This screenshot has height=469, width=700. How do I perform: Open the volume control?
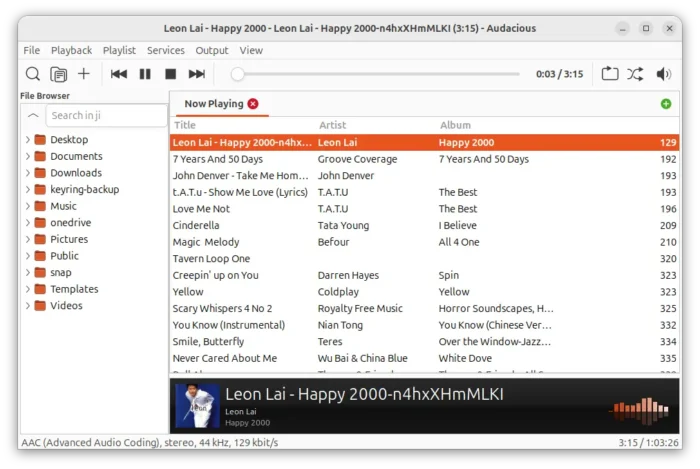(663, 74)
